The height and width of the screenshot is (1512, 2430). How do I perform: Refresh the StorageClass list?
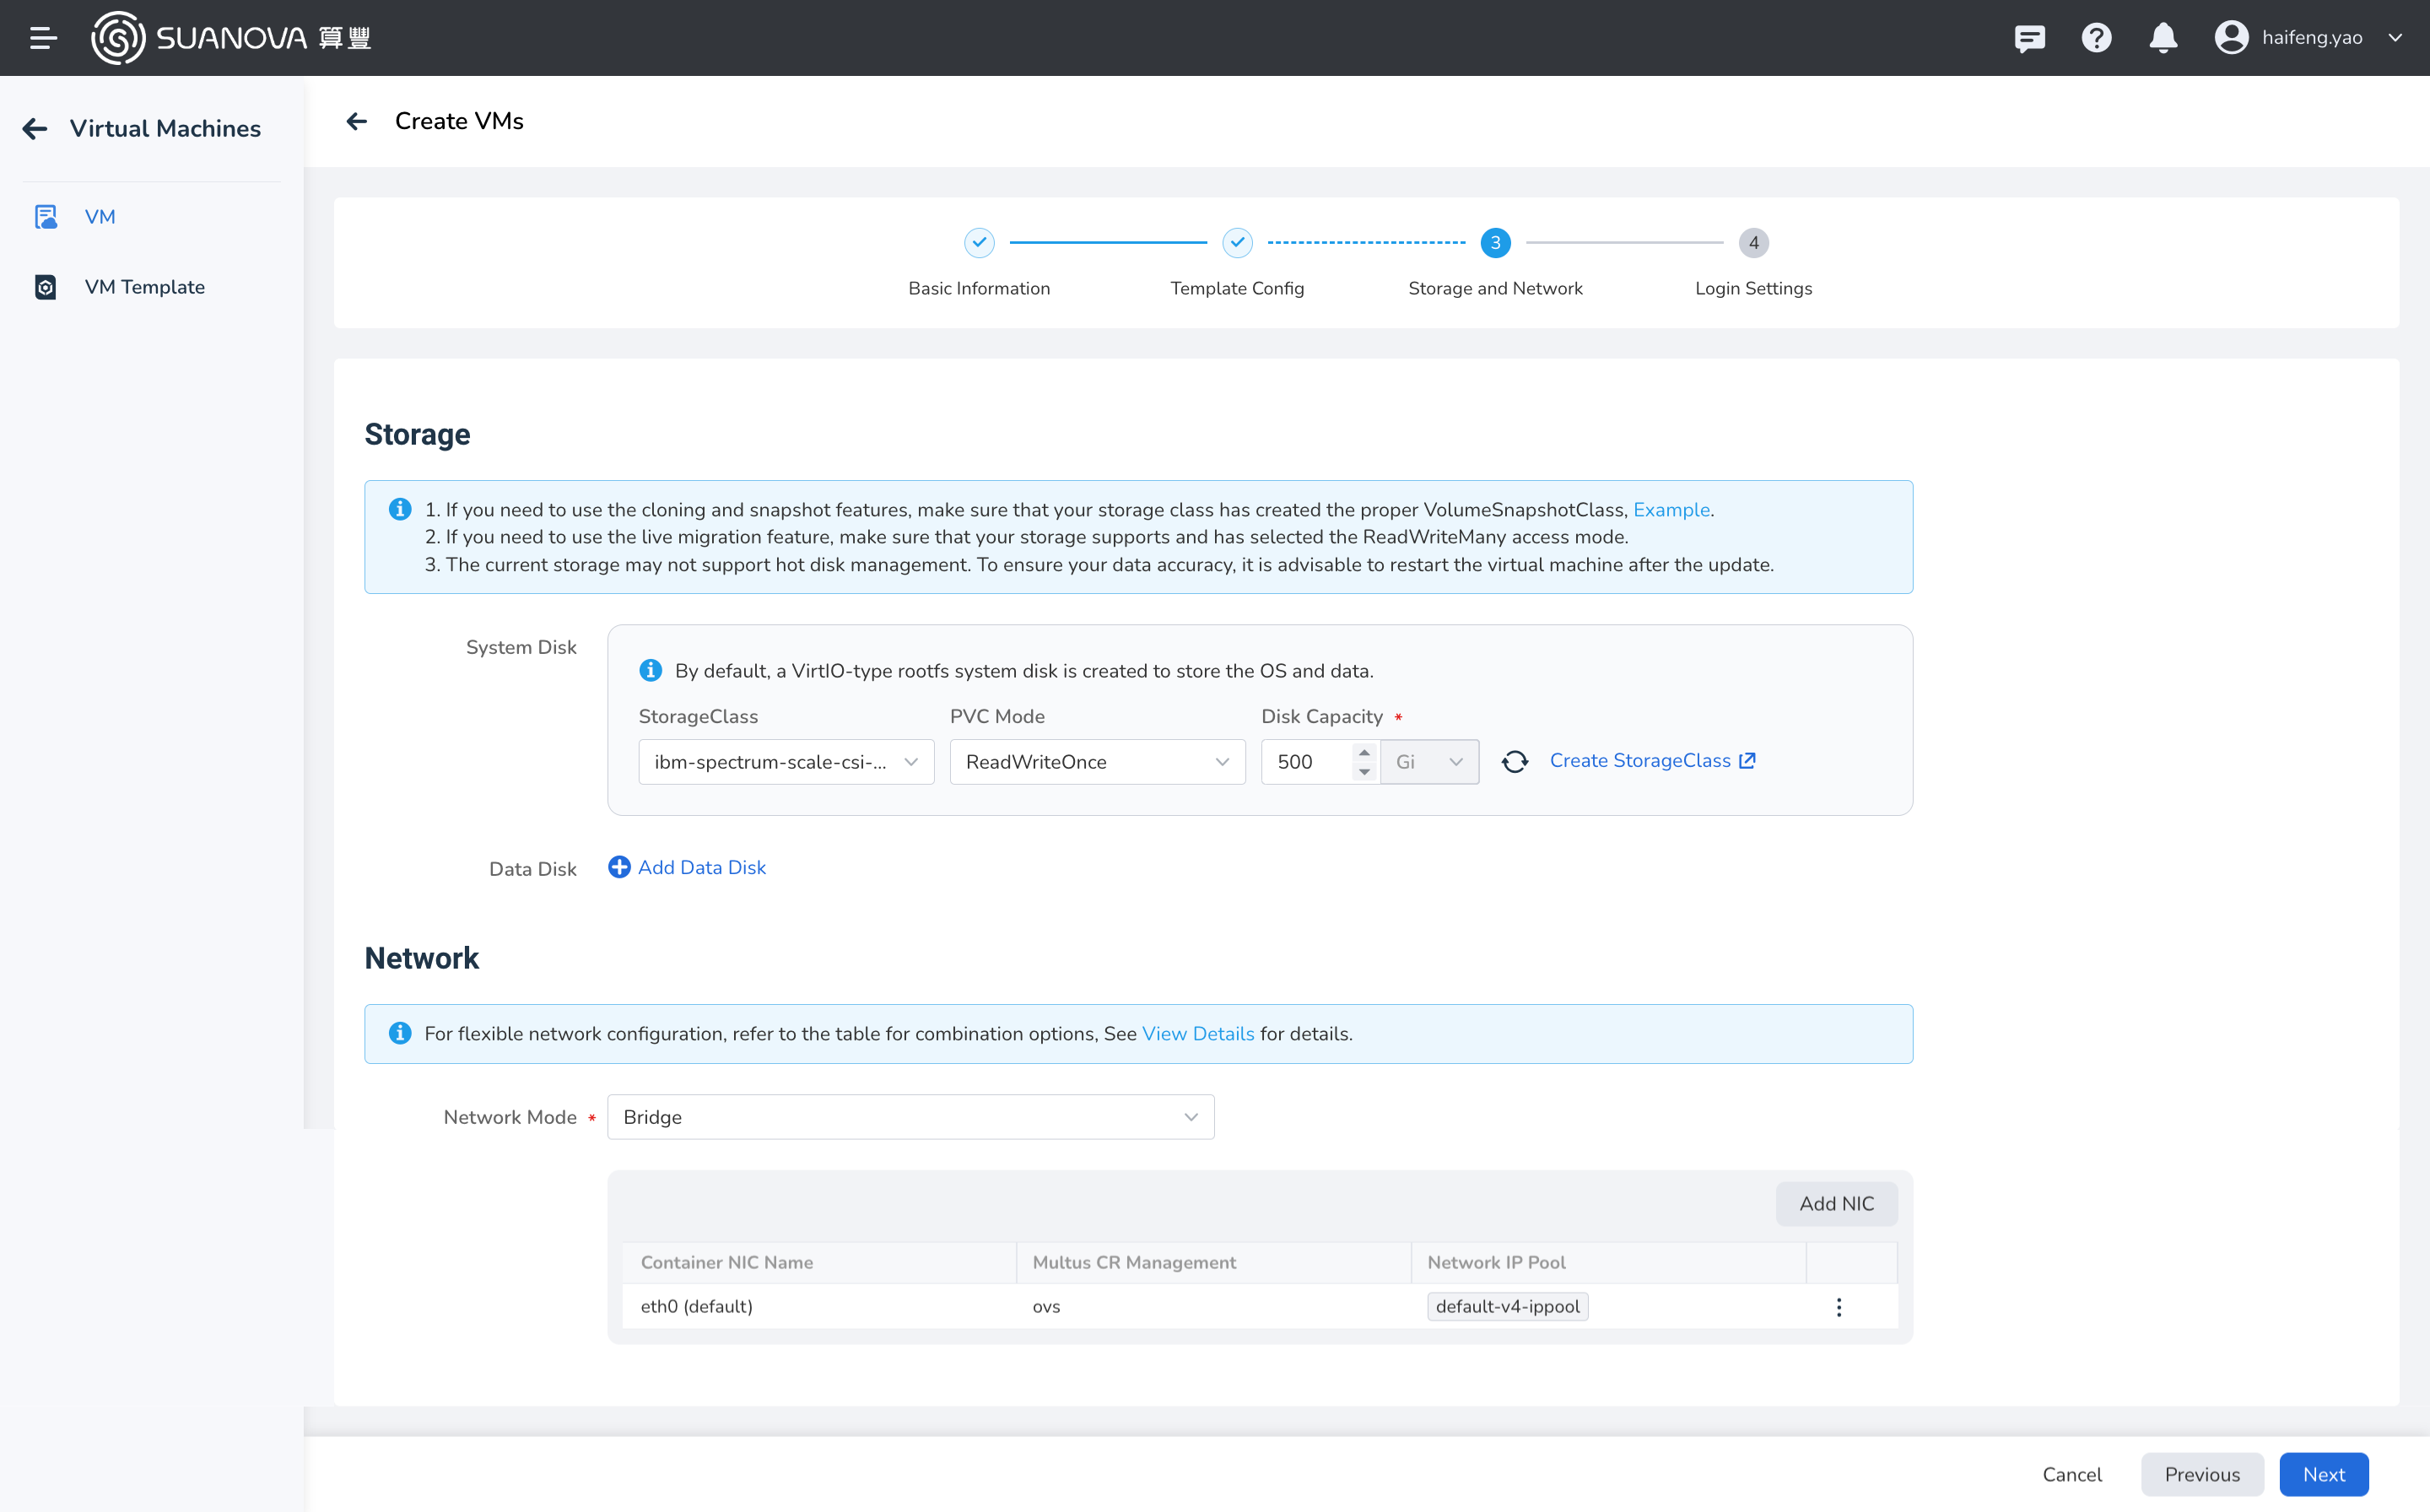(1514, 762)
